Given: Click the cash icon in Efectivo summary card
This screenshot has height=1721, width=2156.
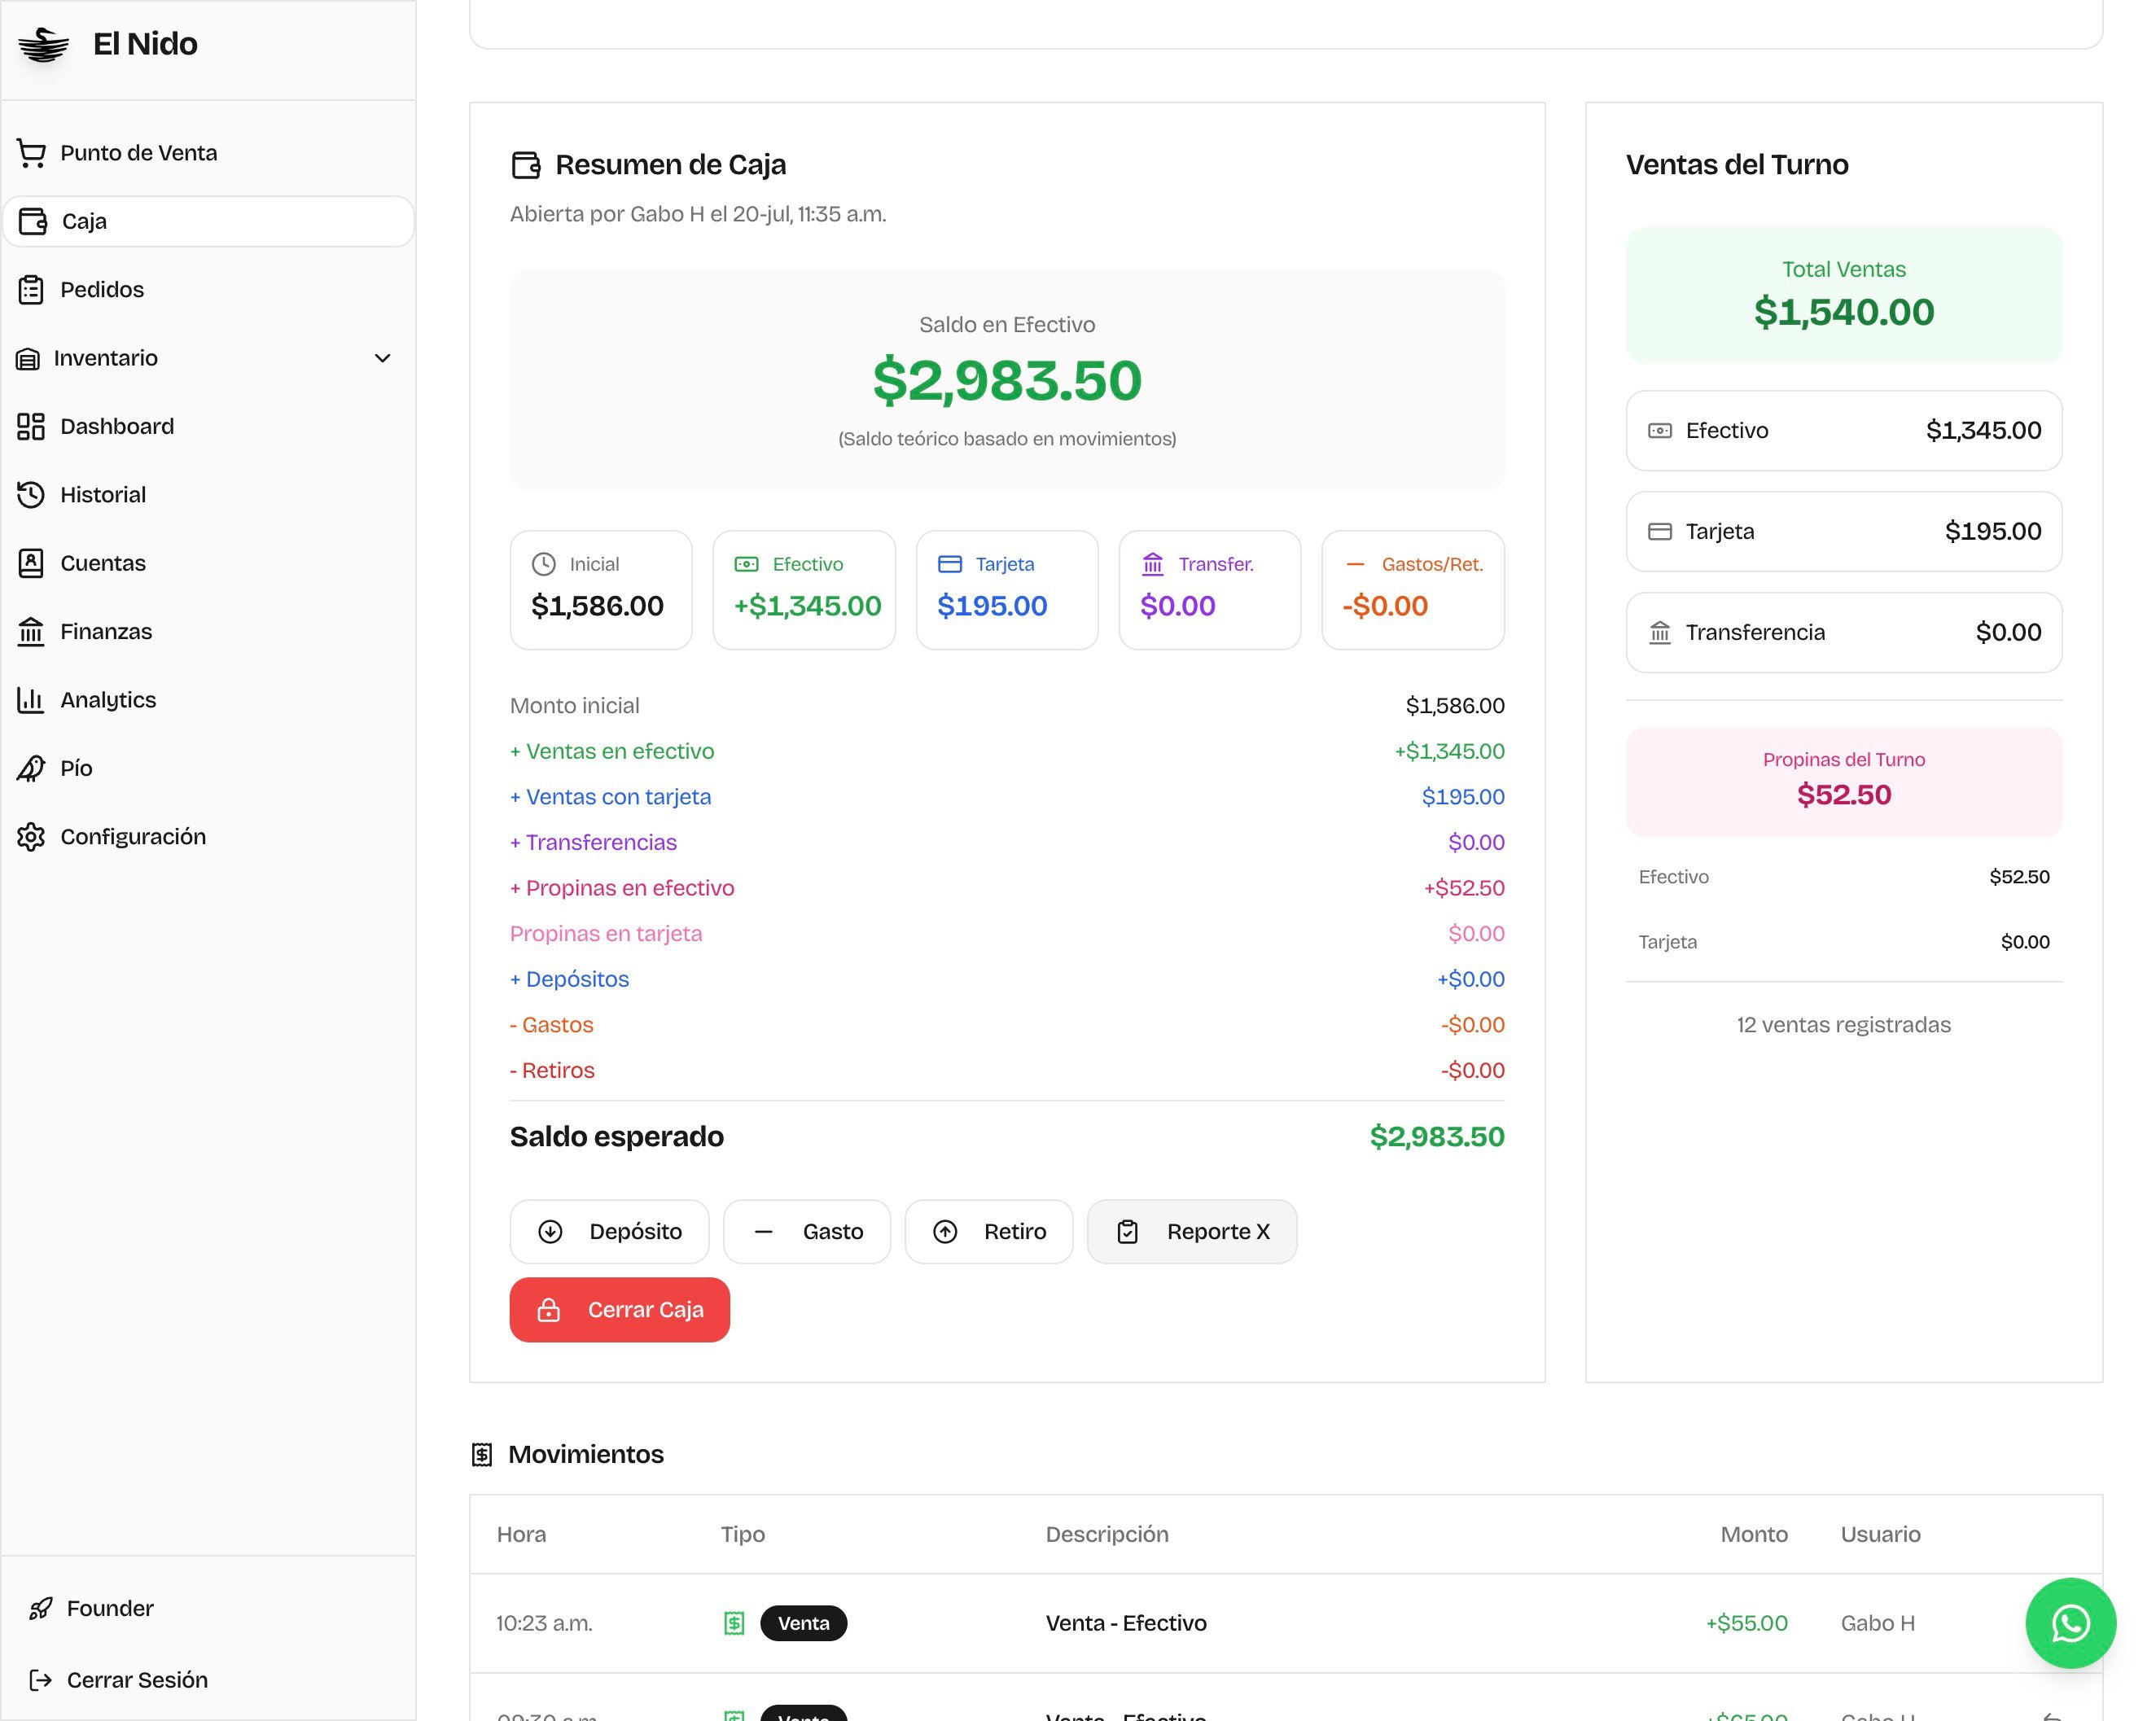Looking at the screenshot, I should pos(746,564).
